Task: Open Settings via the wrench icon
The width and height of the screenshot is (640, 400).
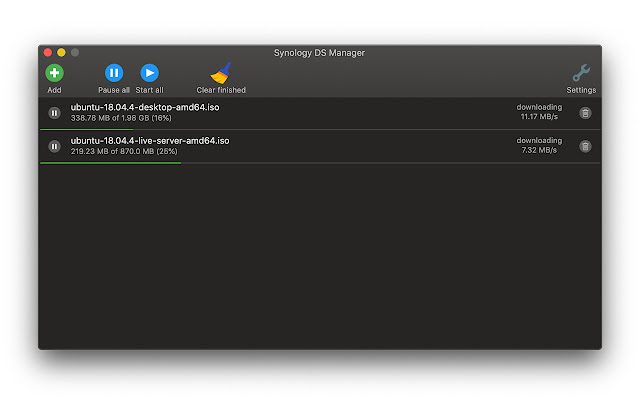Action: (x=581, y=73)
